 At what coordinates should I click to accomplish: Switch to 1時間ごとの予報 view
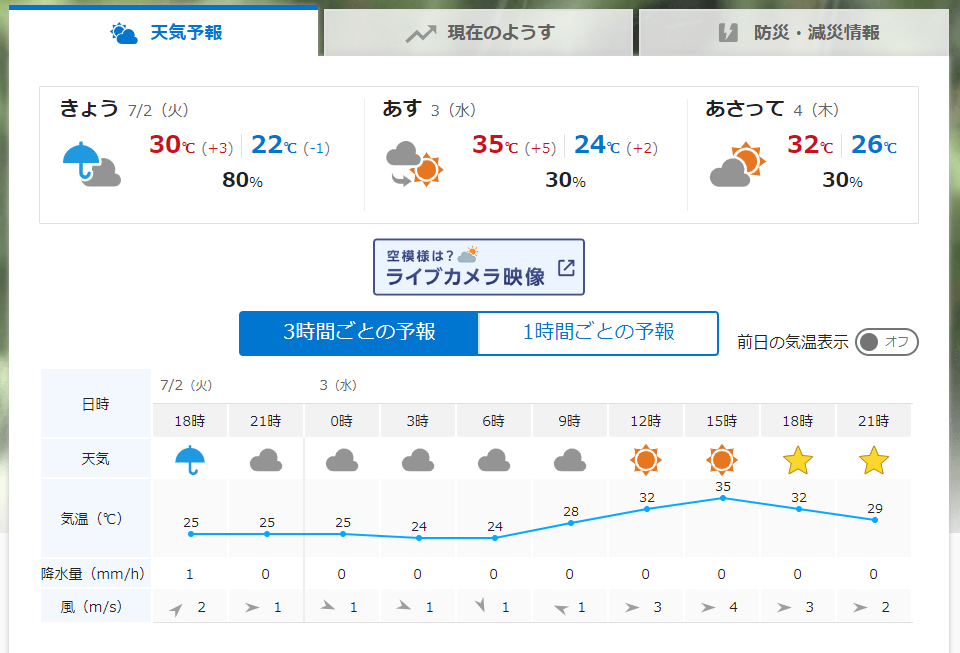tap(598, 333)
